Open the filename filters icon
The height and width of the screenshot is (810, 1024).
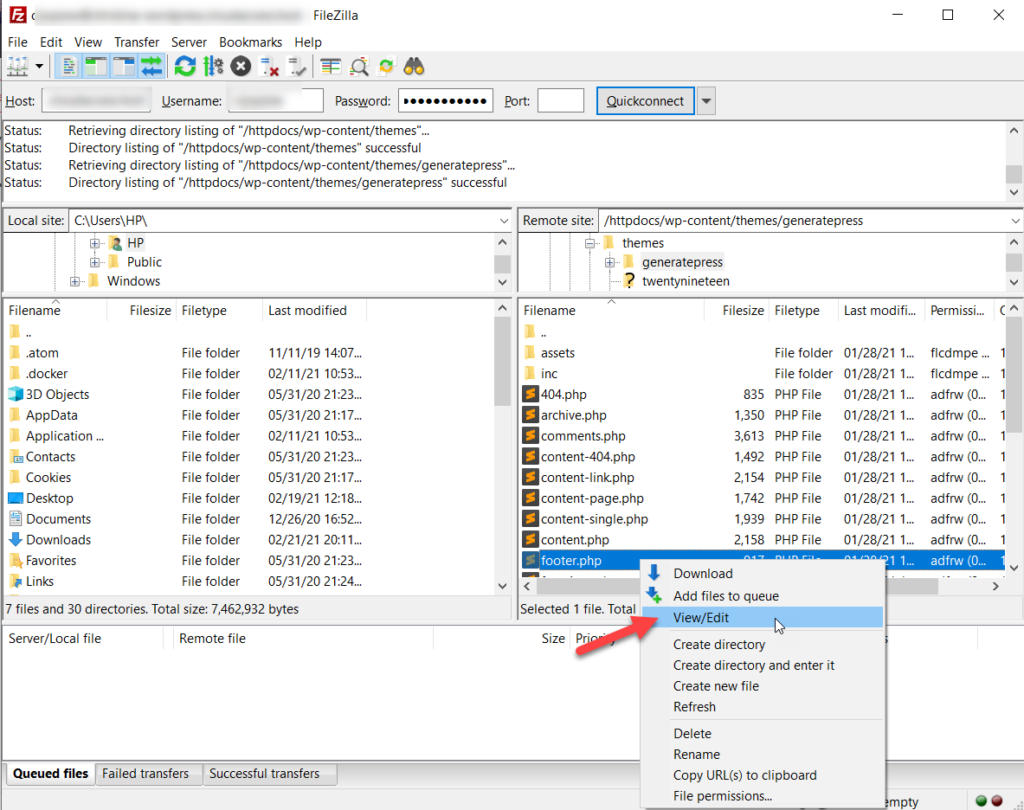[x=331, y=67]
